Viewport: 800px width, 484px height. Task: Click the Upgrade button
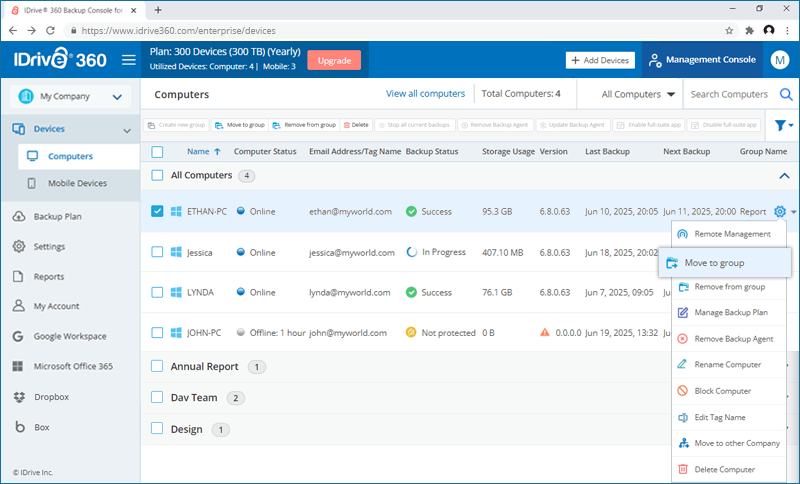[x=334, y=60]
